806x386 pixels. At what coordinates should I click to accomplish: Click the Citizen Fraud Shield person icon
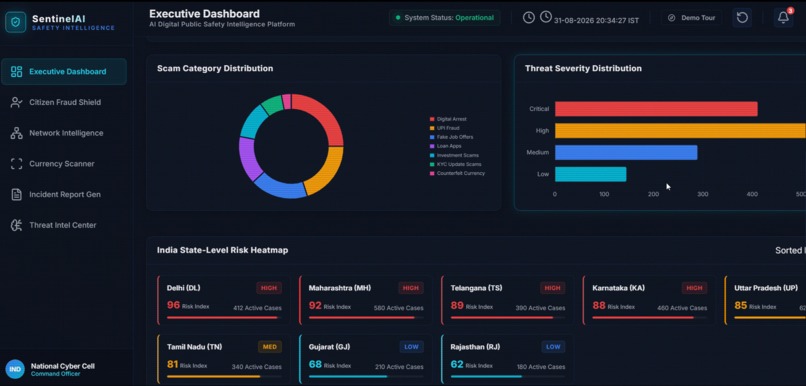[16, 102]
